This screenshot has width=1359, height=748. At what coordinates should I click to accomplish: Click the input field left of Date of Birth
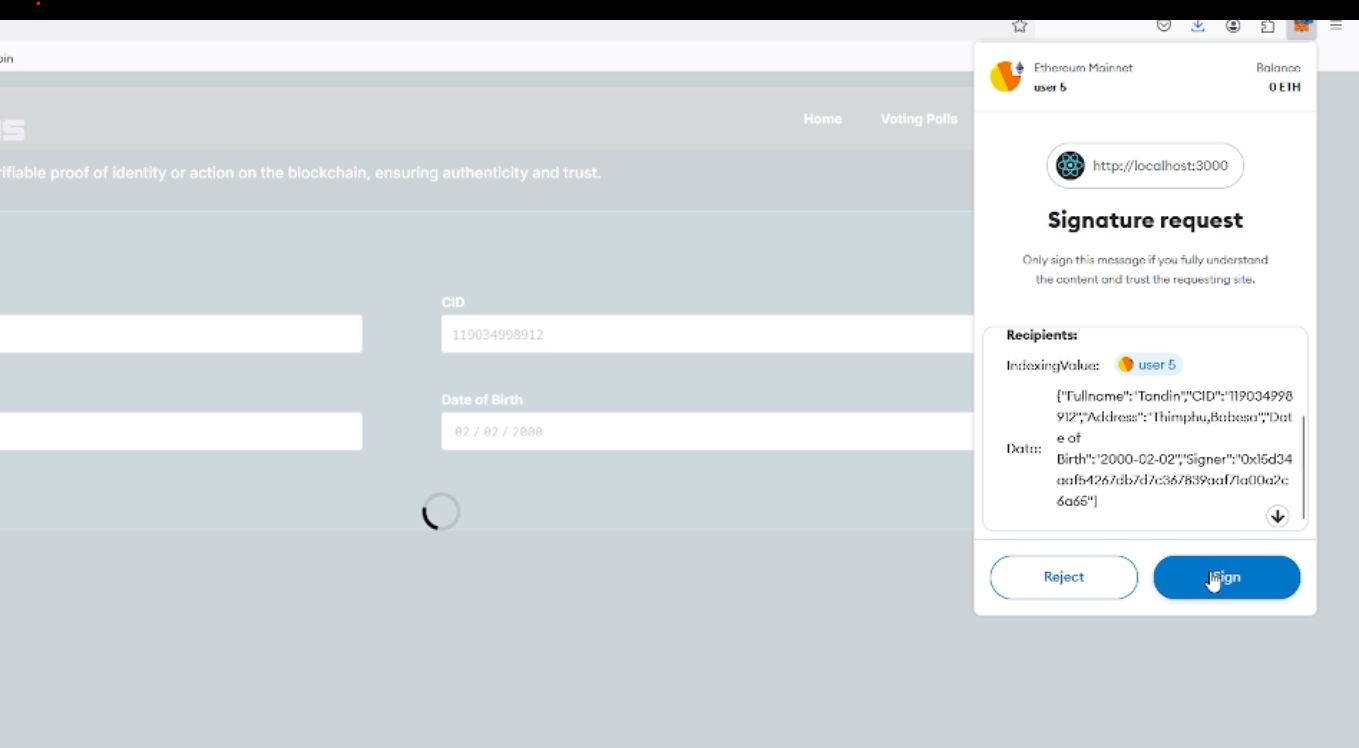pos(180,431)
